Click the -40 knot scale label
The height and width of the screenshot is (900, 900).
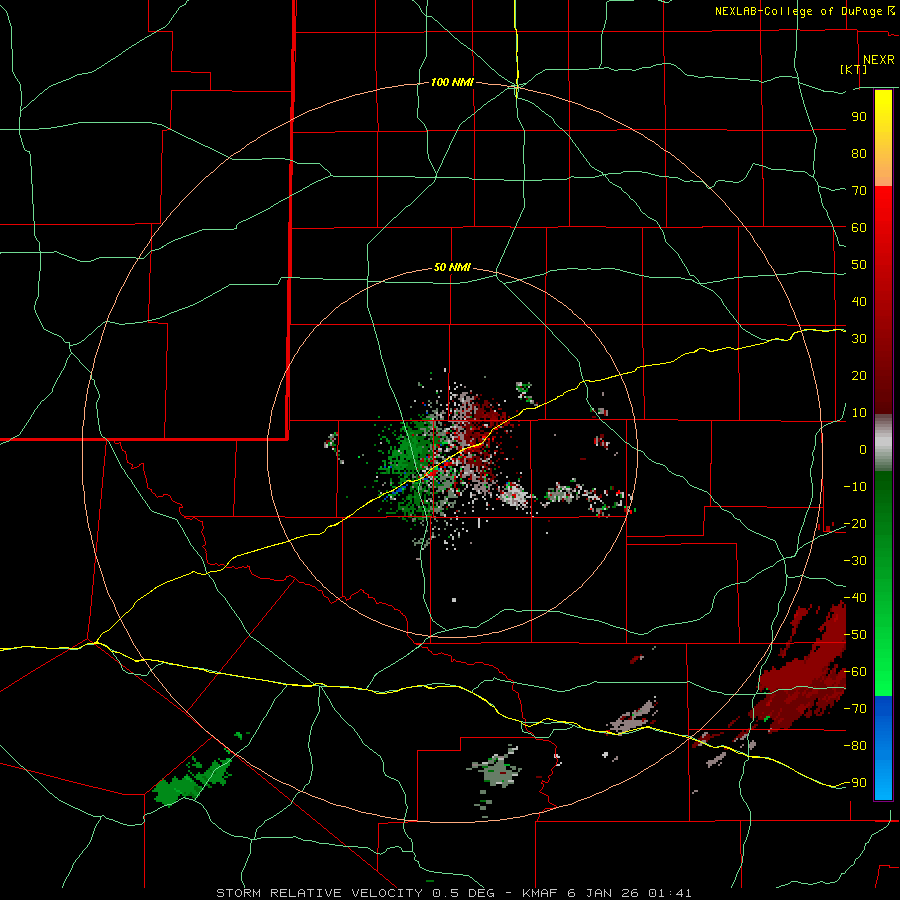click(x=855, y=598)
